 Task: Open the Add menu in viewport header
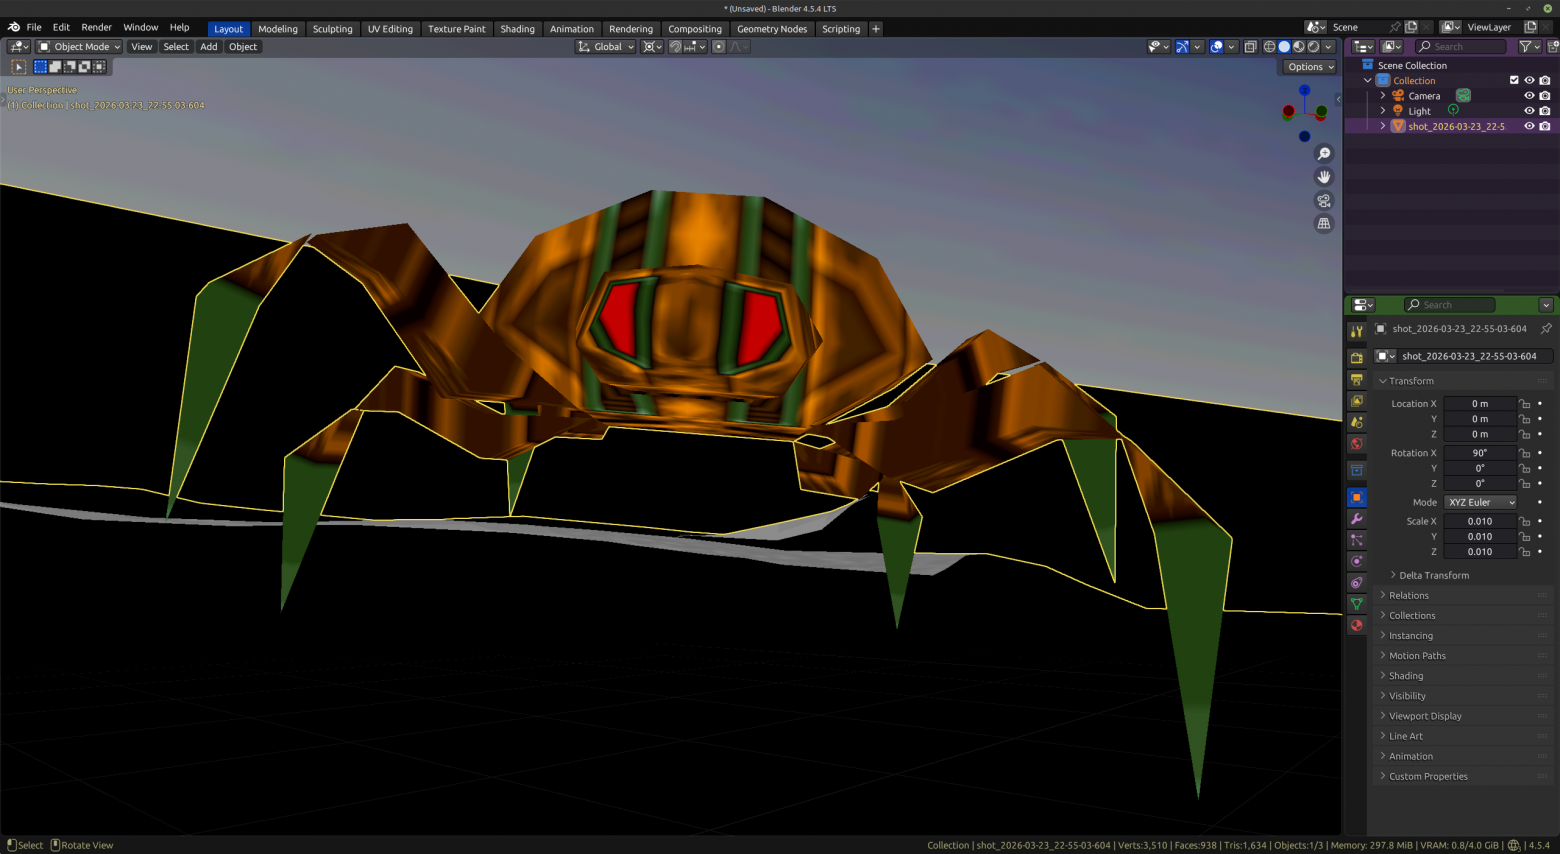pyautogui.click(x=208, y=47)
